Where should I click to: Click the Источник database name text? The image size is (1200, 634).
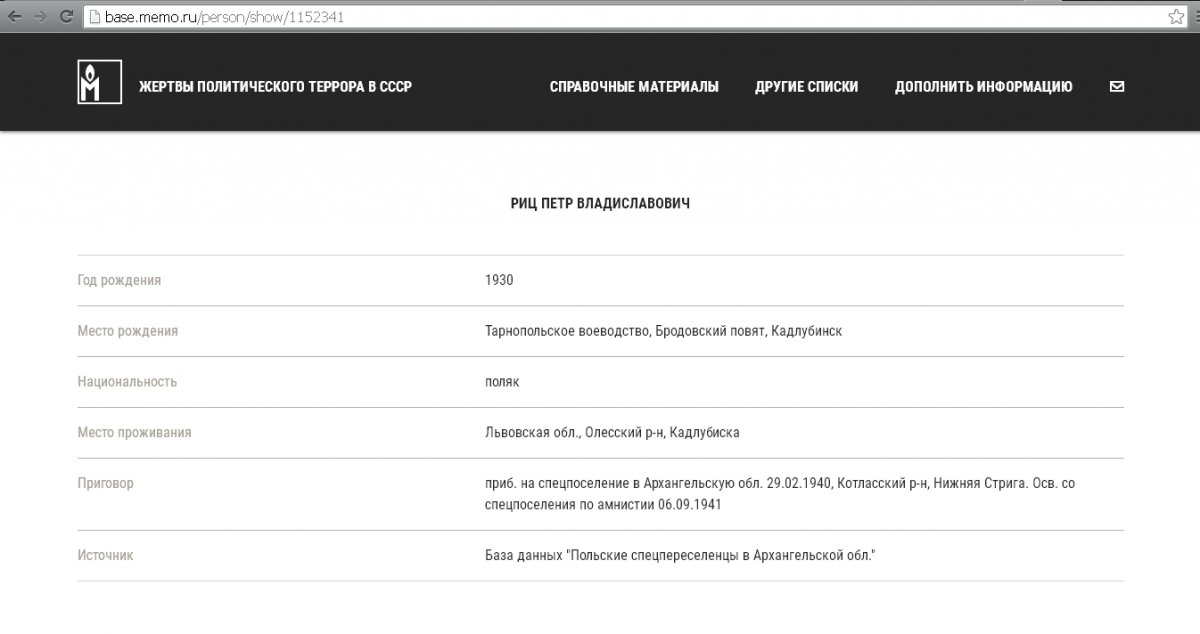tap(680, 555)
